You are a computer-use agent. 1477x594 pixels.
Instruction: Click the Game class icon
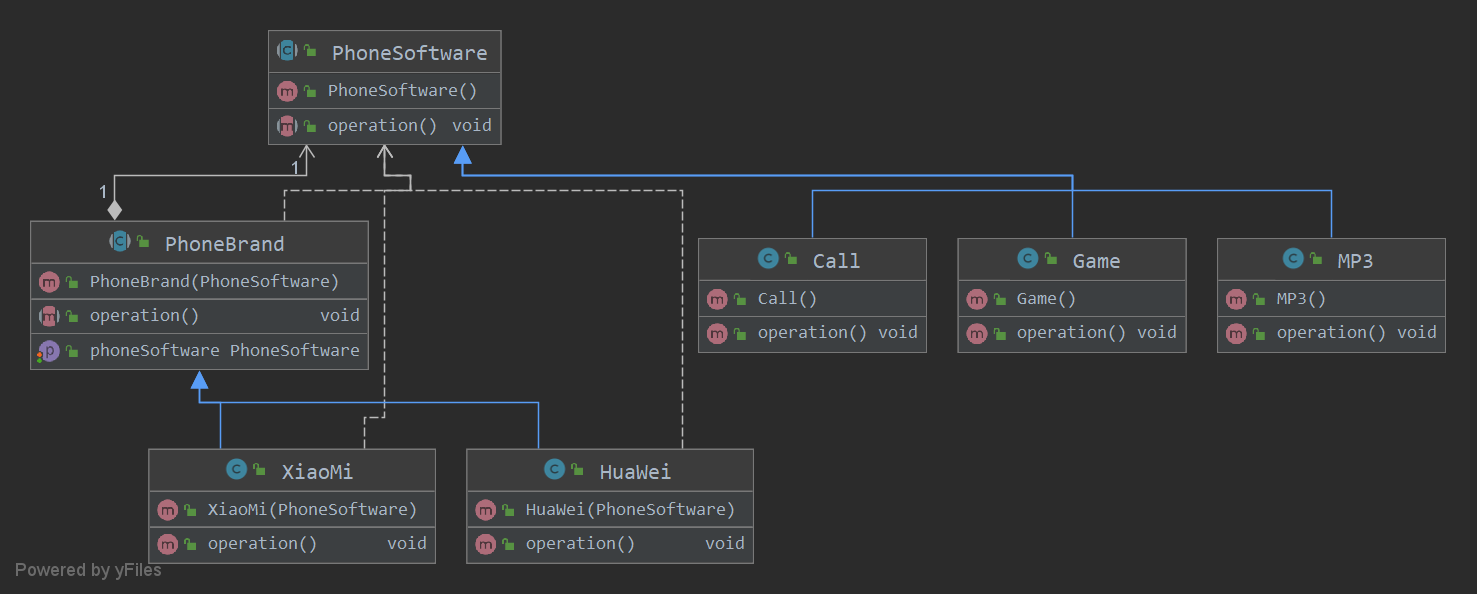1028,259
